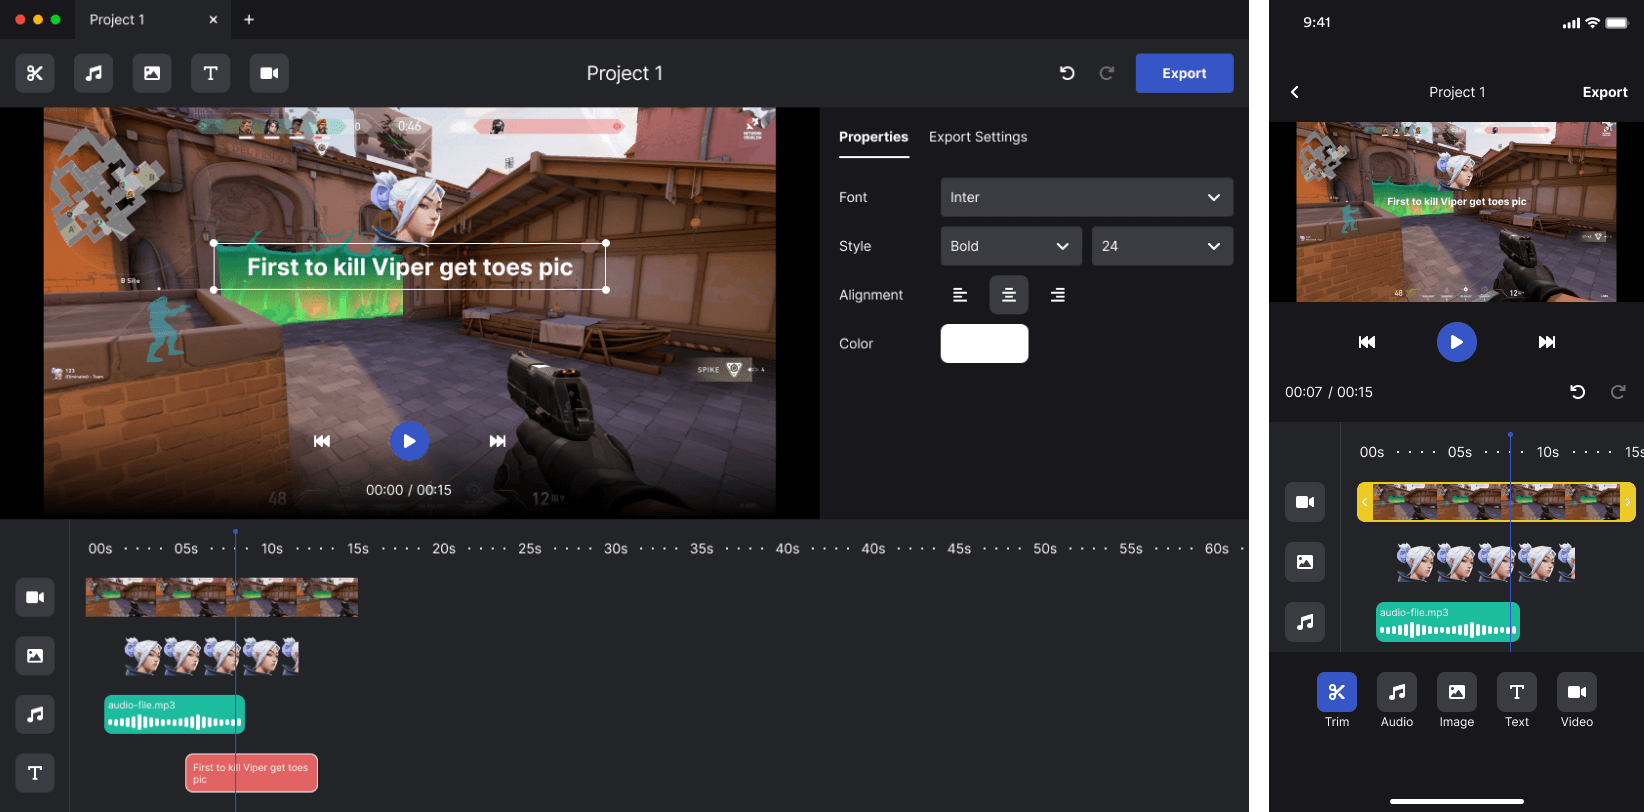Switch to the Export Settings tab

(x=977, y=137)
